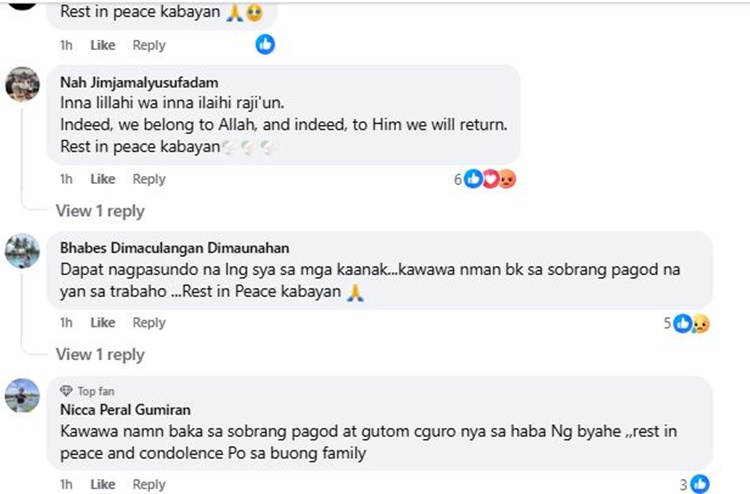
Task: Open reactions on Bhabes Dimaculangan's comment
Action: click(691, 323)
